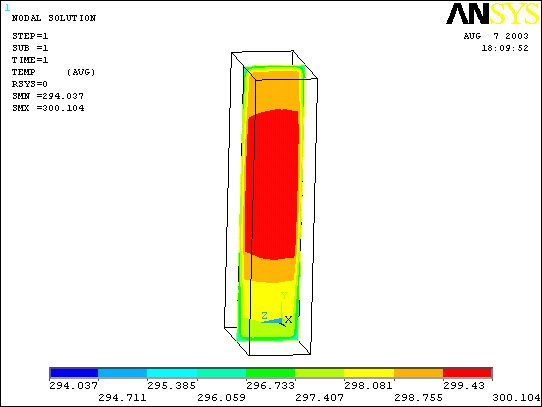Click the SMX =300.104 label
Screen dimensions: 542x407
click(48, 108)
